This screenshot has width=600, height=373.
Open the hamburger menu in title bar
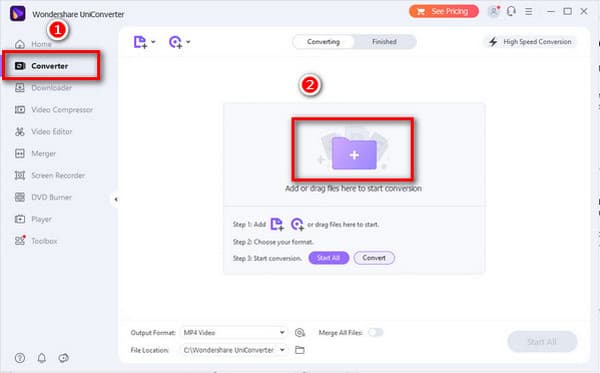(529, 11)
